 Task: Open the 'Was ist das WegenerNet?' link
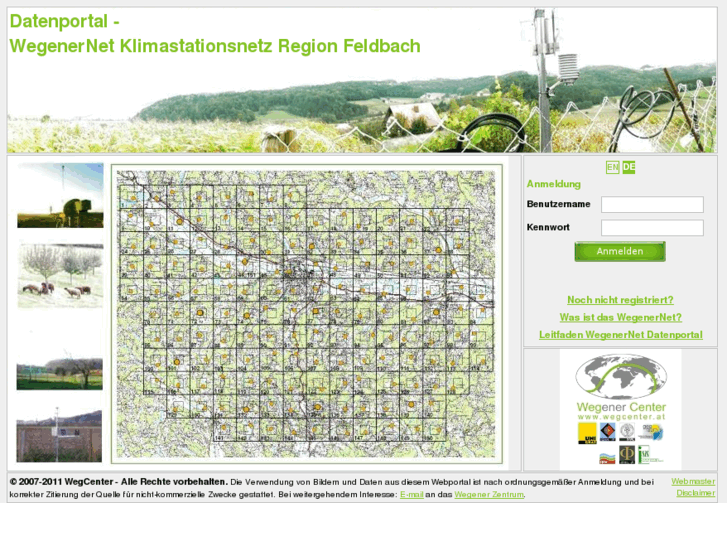(x=620, y=318)
